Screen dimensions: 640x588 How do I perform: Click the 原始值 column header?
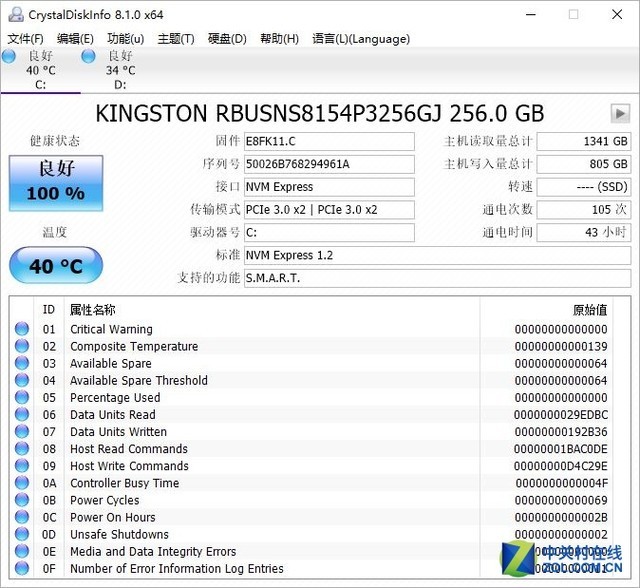point(590,310)
